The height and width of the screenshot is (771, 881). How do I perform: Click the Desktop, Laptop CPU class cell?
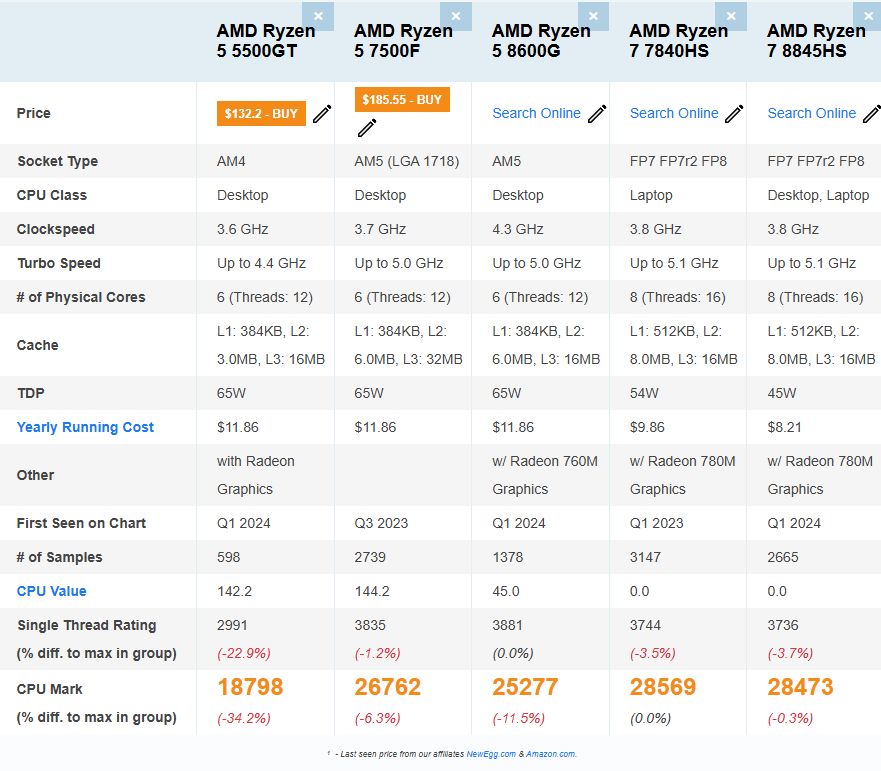(818, 196)
